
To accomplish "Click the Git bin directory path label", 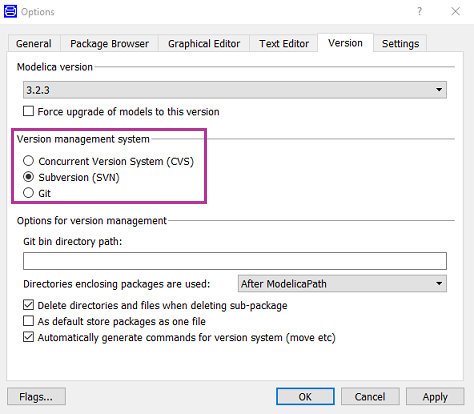I will point(73,241).
